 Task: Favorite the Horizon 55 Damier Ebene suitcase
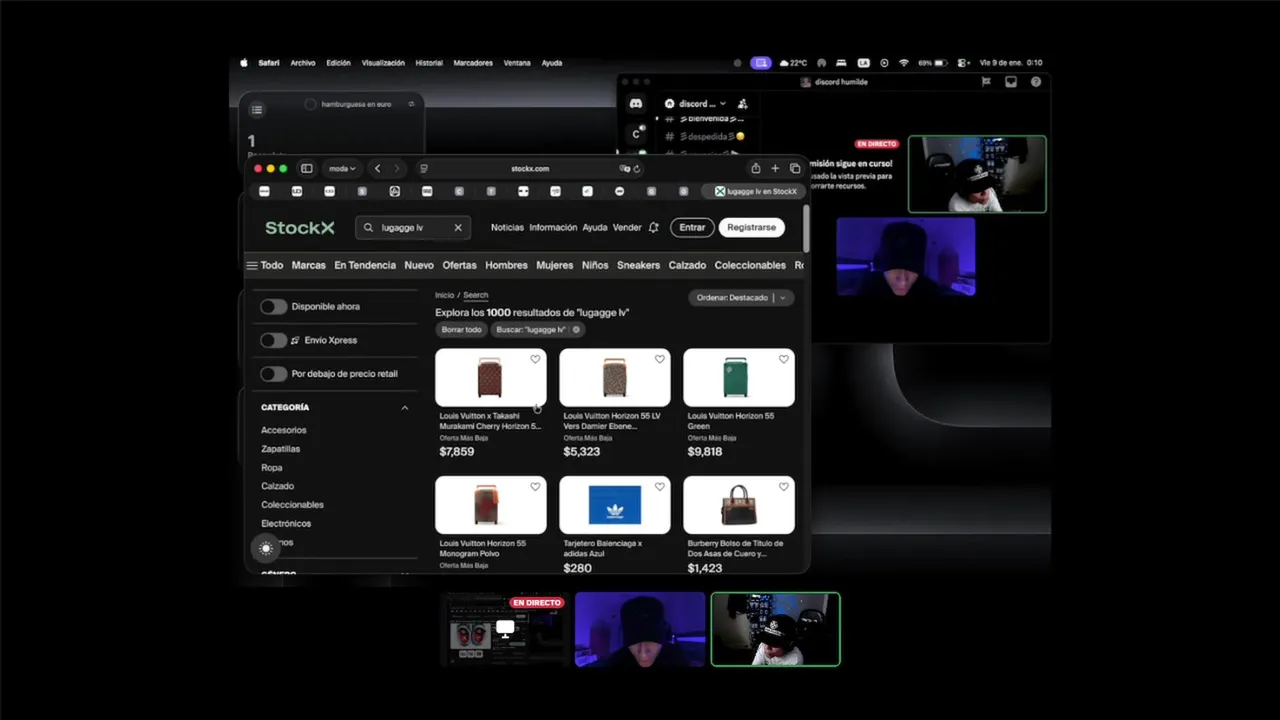tap(659, 359)
